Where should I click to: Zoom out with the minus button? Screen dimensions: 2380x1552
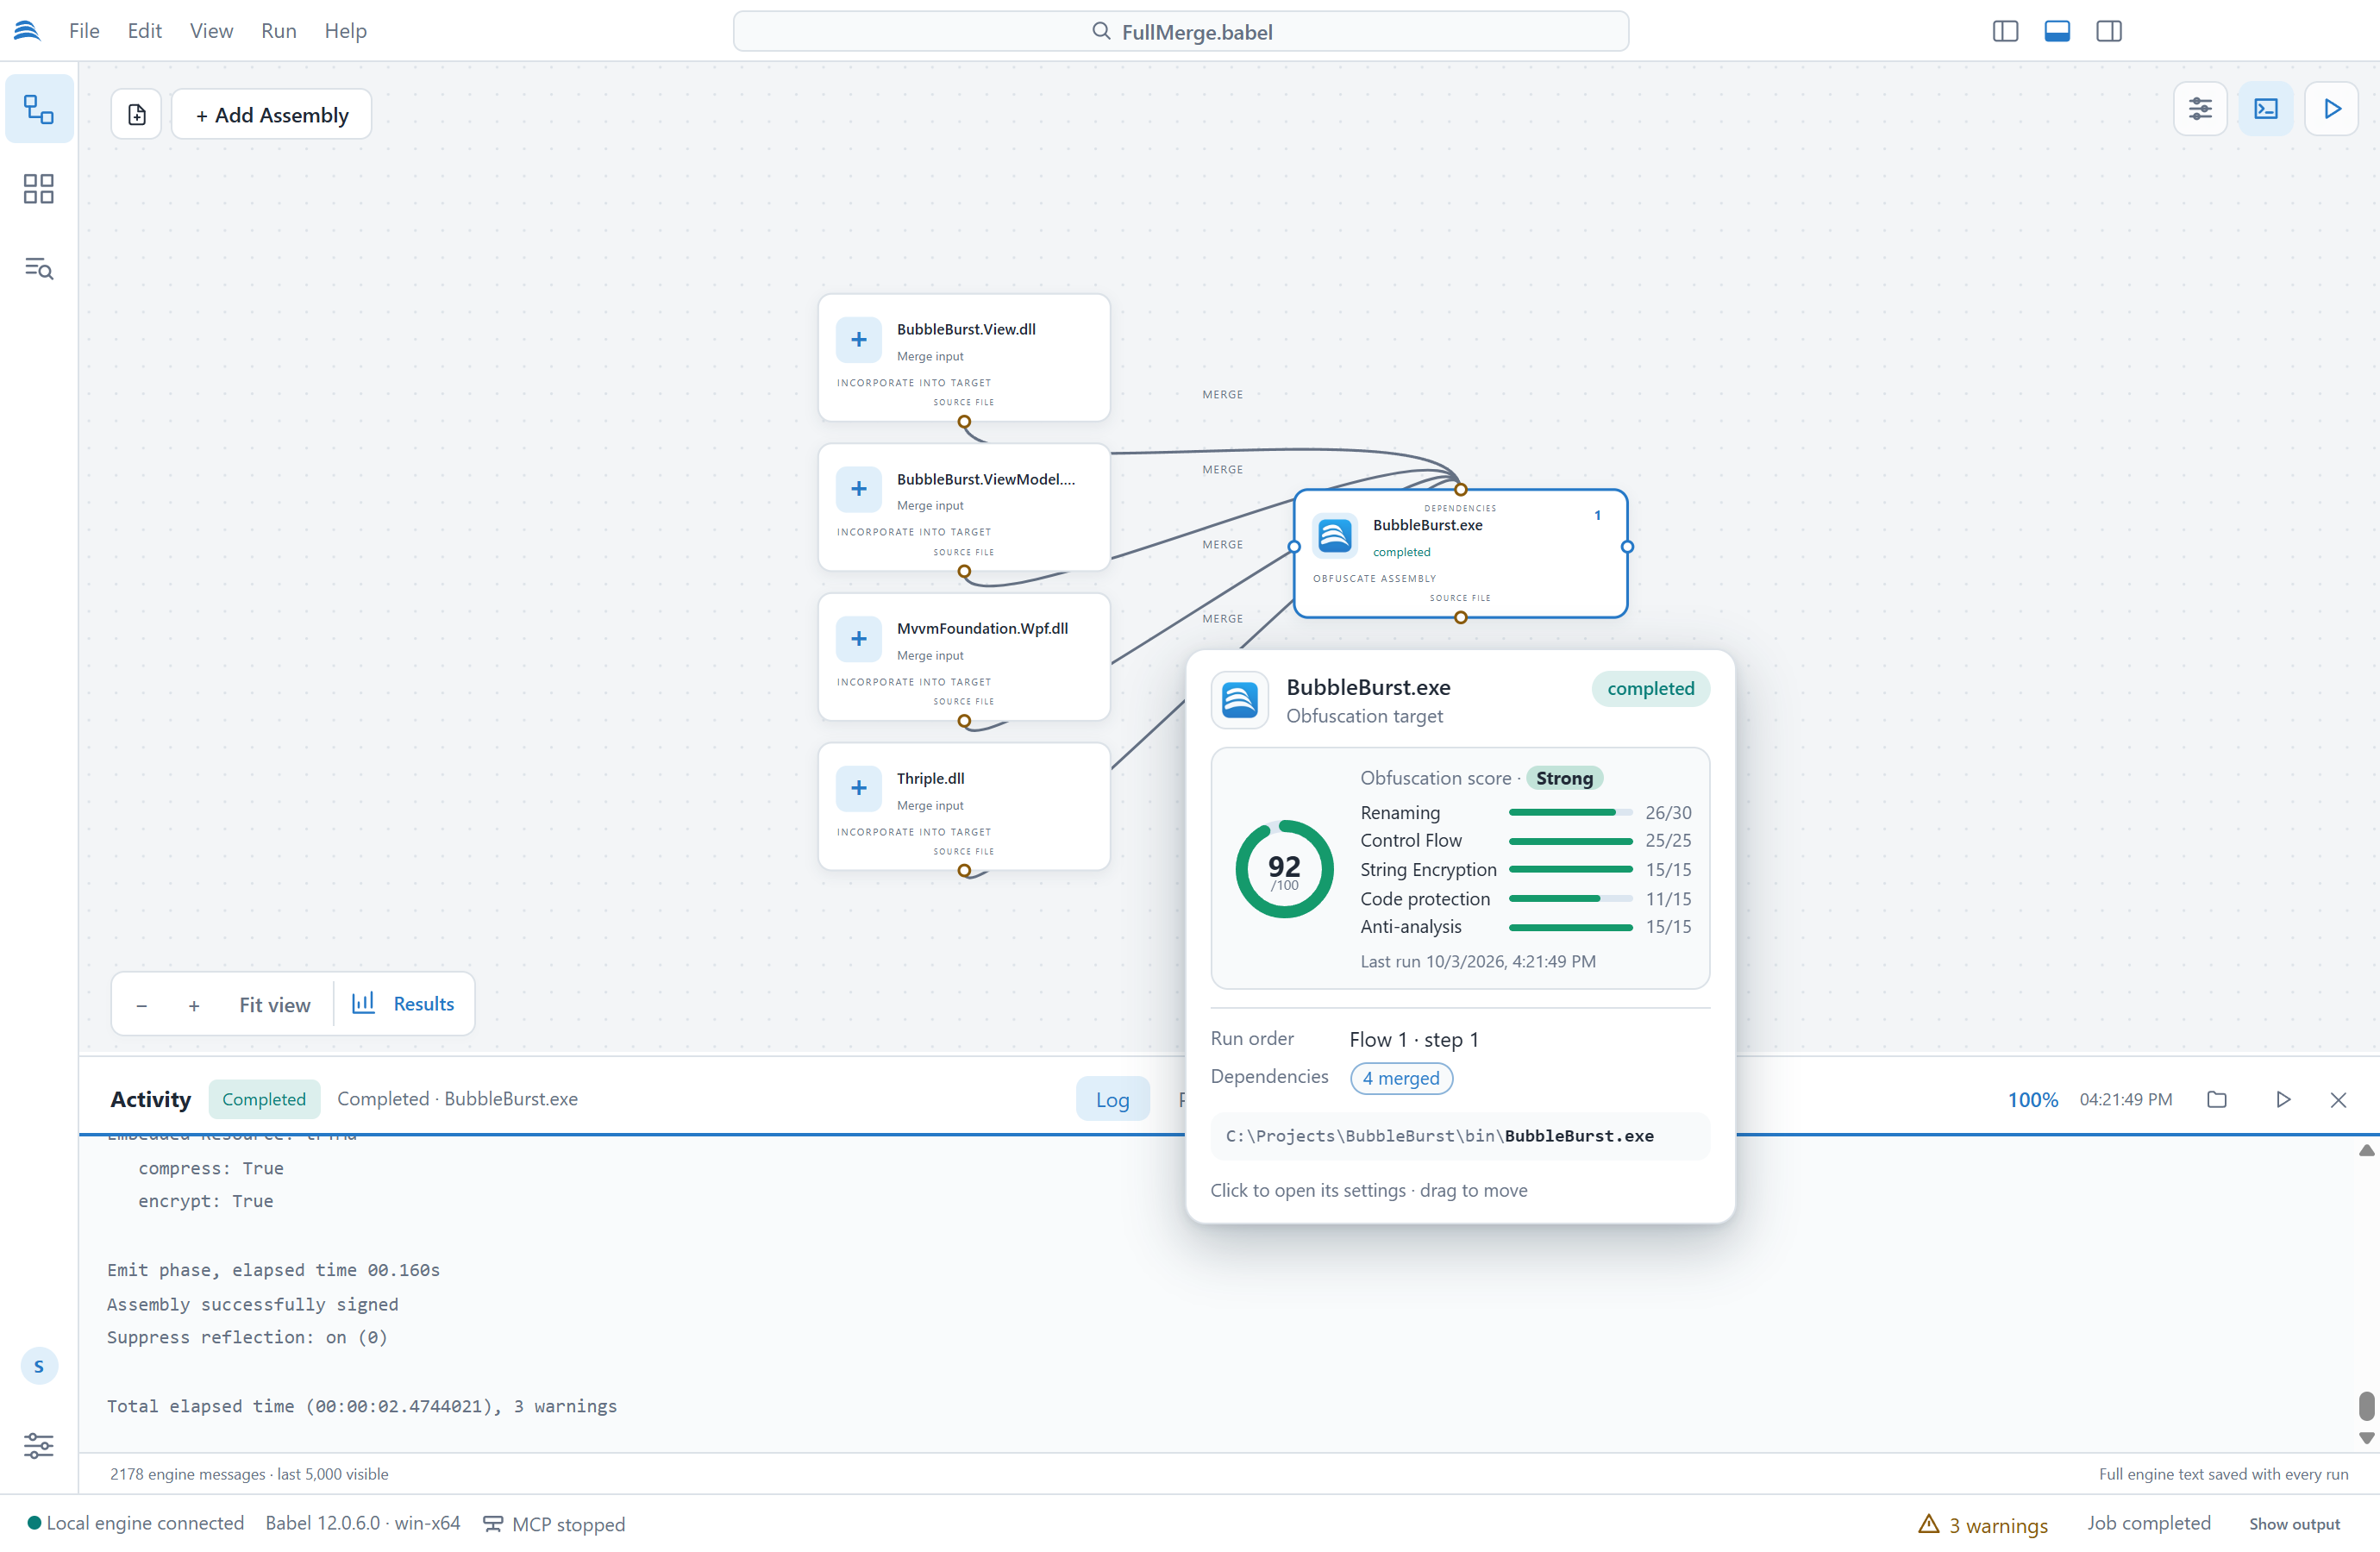click(142, 1005)
